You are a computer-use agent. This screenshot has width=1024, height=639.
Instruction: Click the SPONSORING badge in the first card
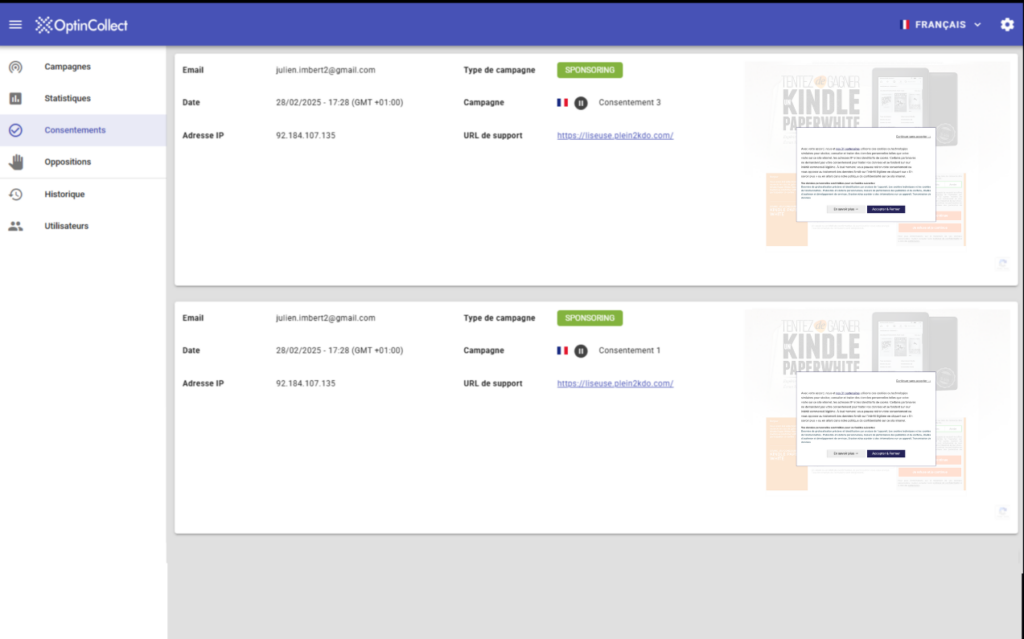589,70
